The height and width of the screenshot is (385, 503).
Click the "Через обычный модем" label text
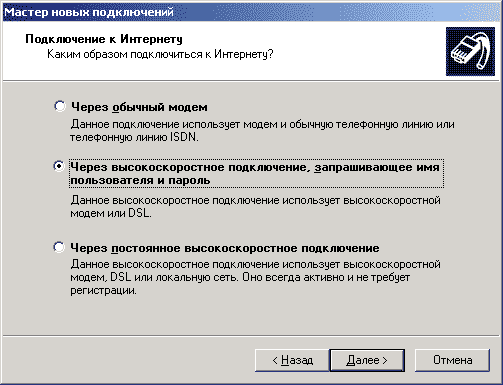[x=139, y=107]
